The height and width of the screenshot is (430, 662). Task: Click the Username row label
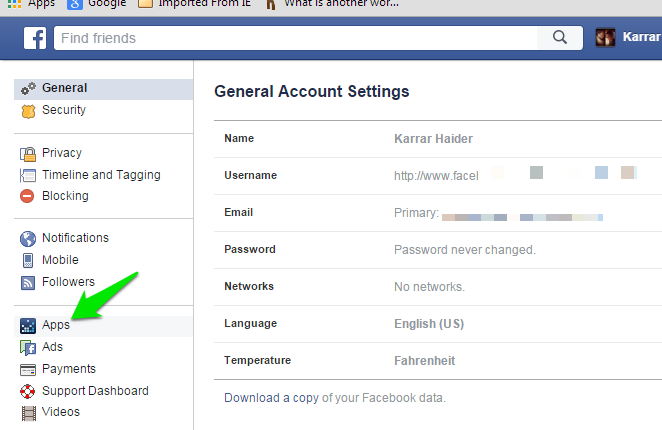250,175
